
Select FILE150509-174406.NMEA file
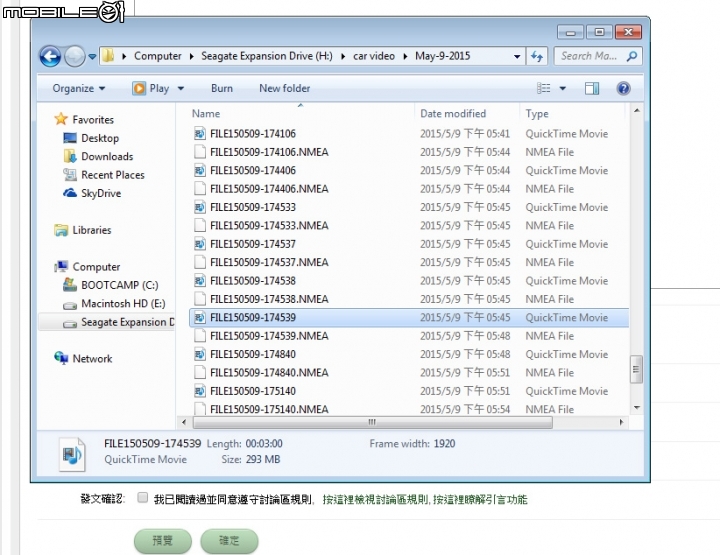coord(269,189)
